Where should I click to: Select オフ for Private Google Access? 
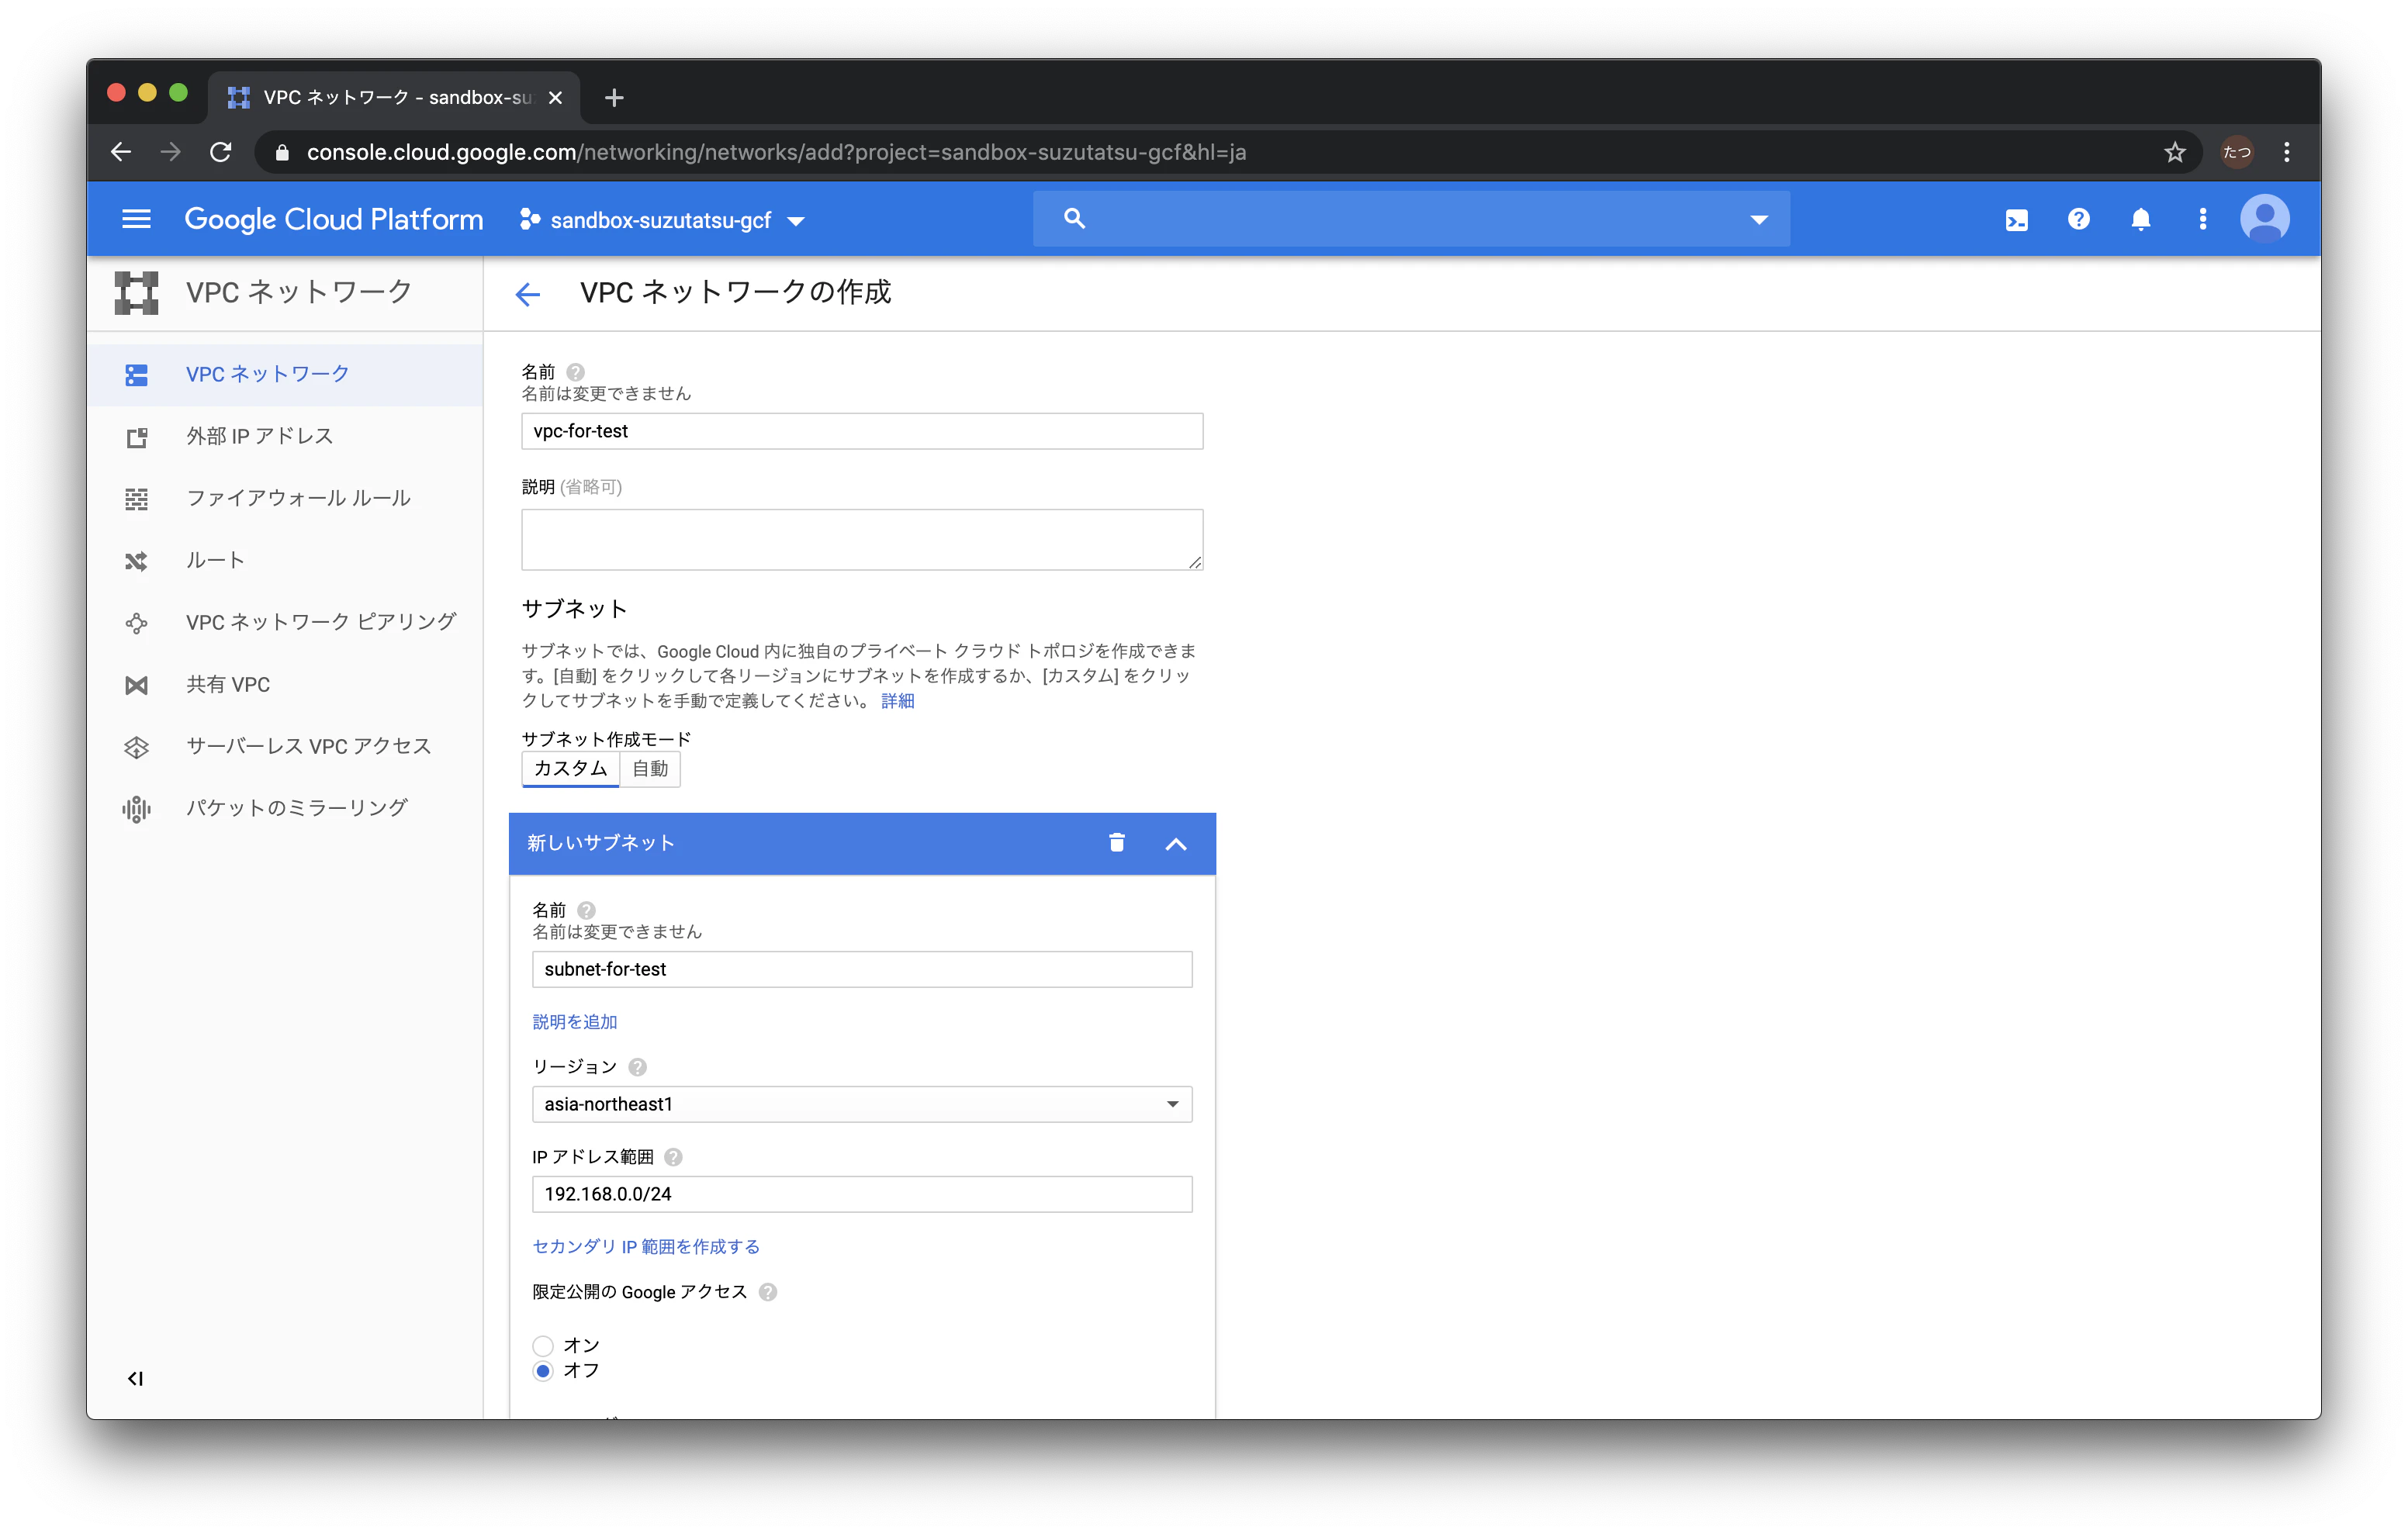pyautogui.click(x=543, y=1371)
